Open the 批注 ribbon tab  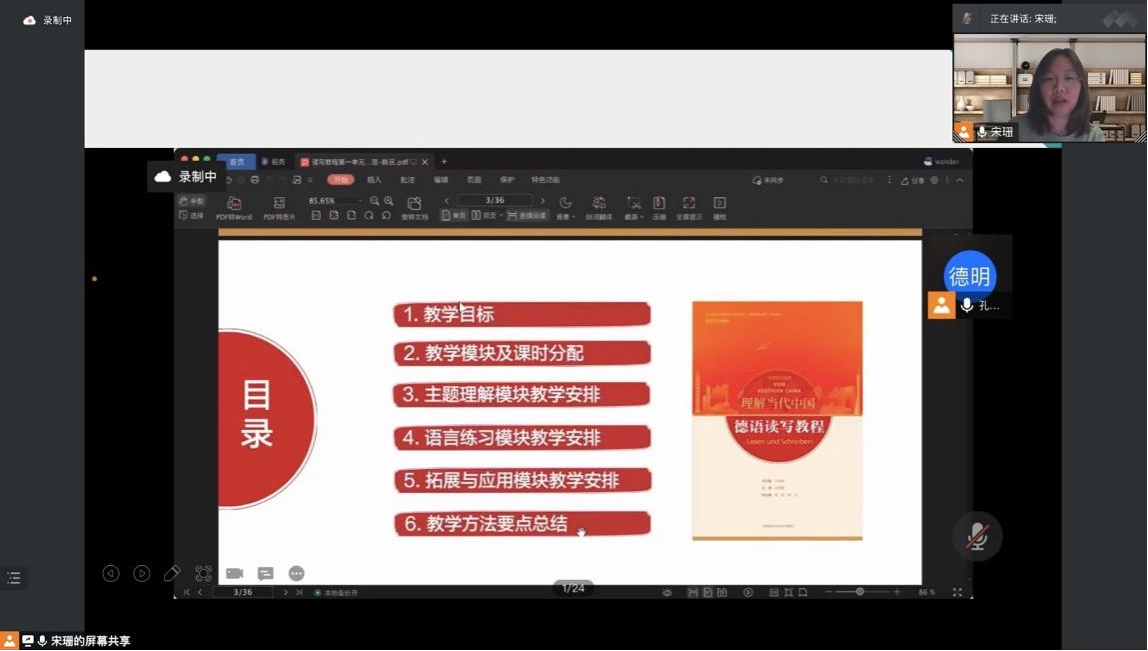407,180
